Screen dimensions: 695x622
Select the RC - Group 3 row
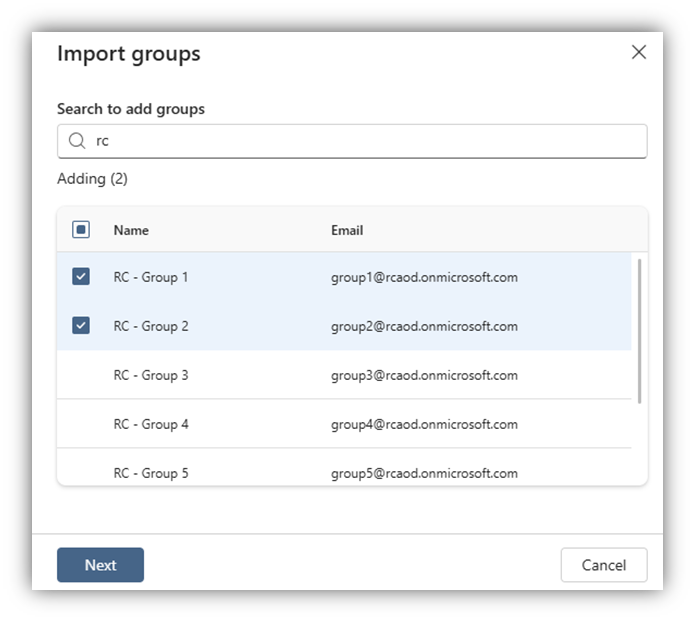344,375
